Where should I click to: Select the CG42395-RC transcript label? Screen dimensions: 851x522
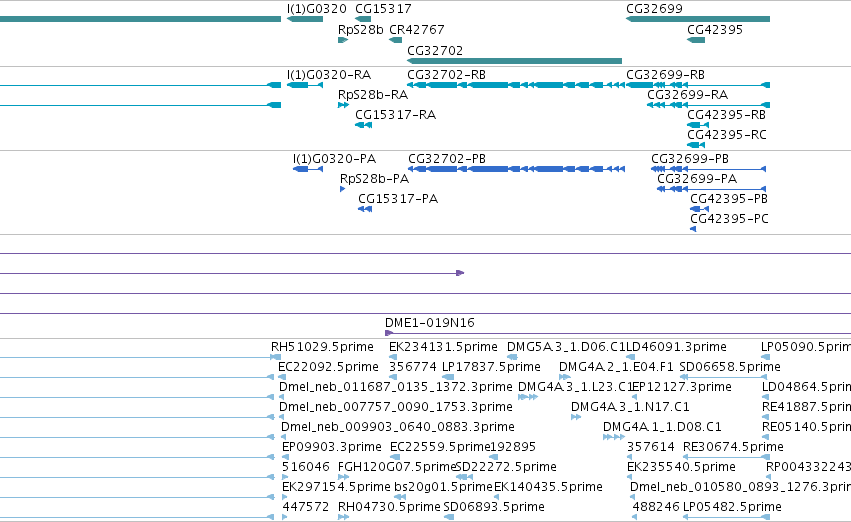[x=727, y=135]
